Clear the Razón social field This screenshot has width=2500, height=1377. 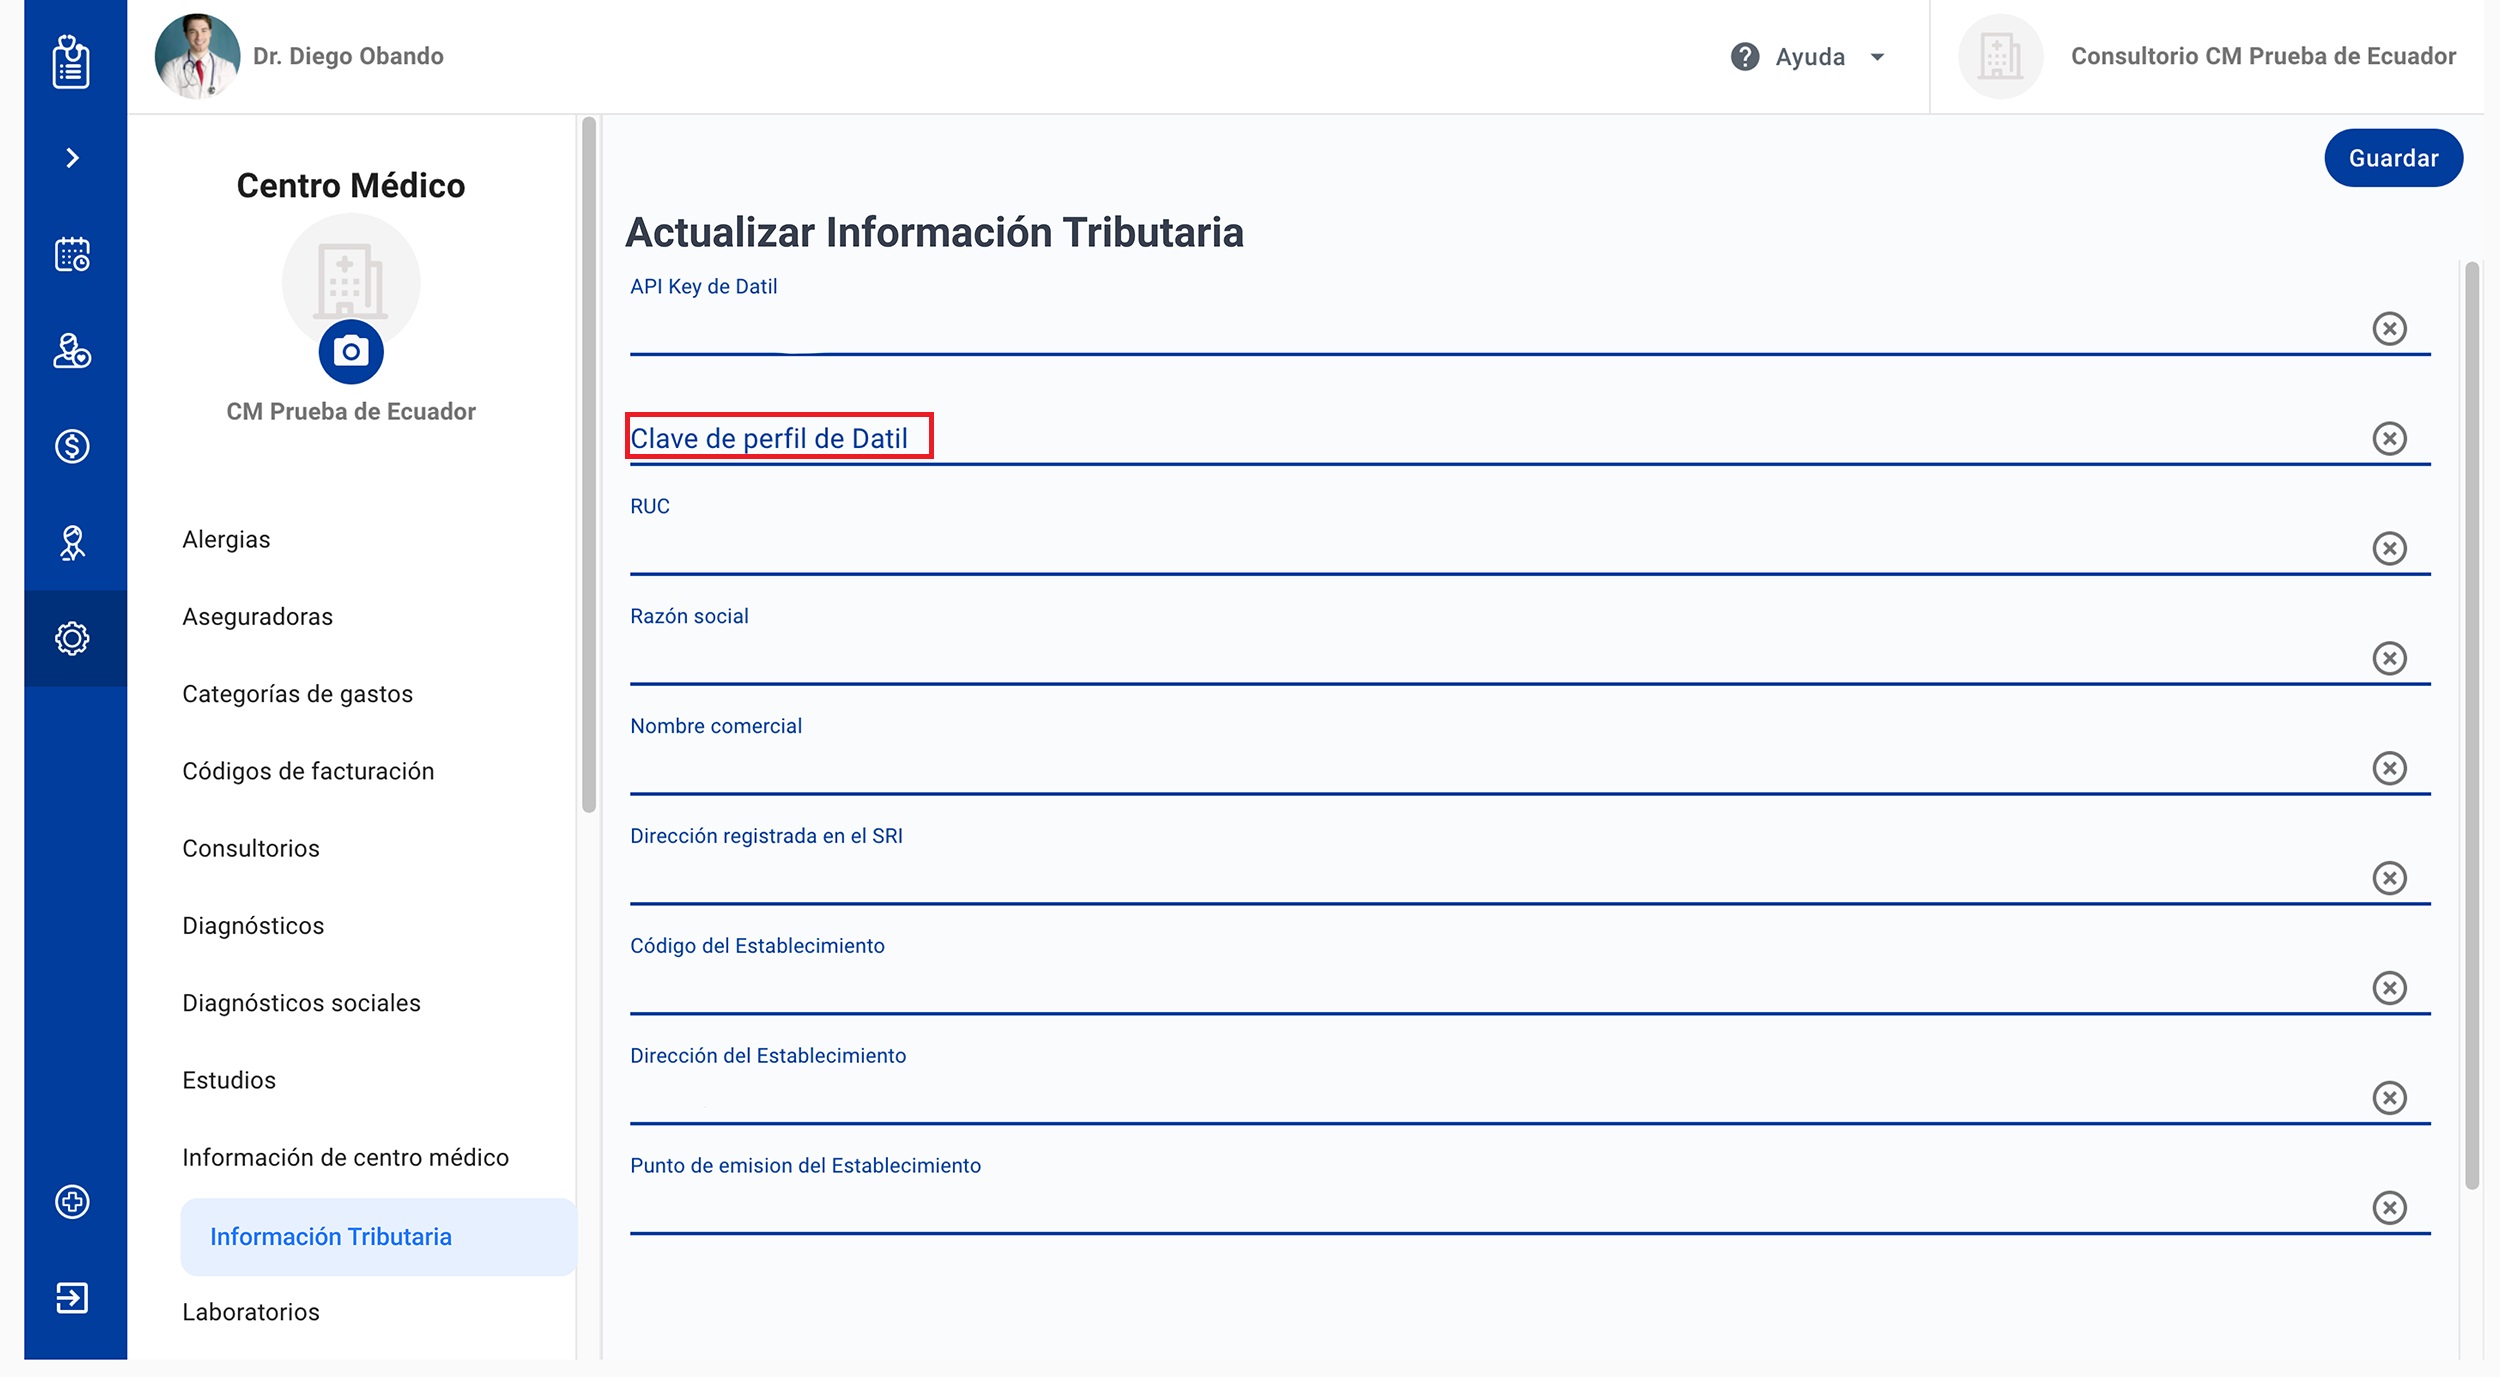[x=2389, y=658]
